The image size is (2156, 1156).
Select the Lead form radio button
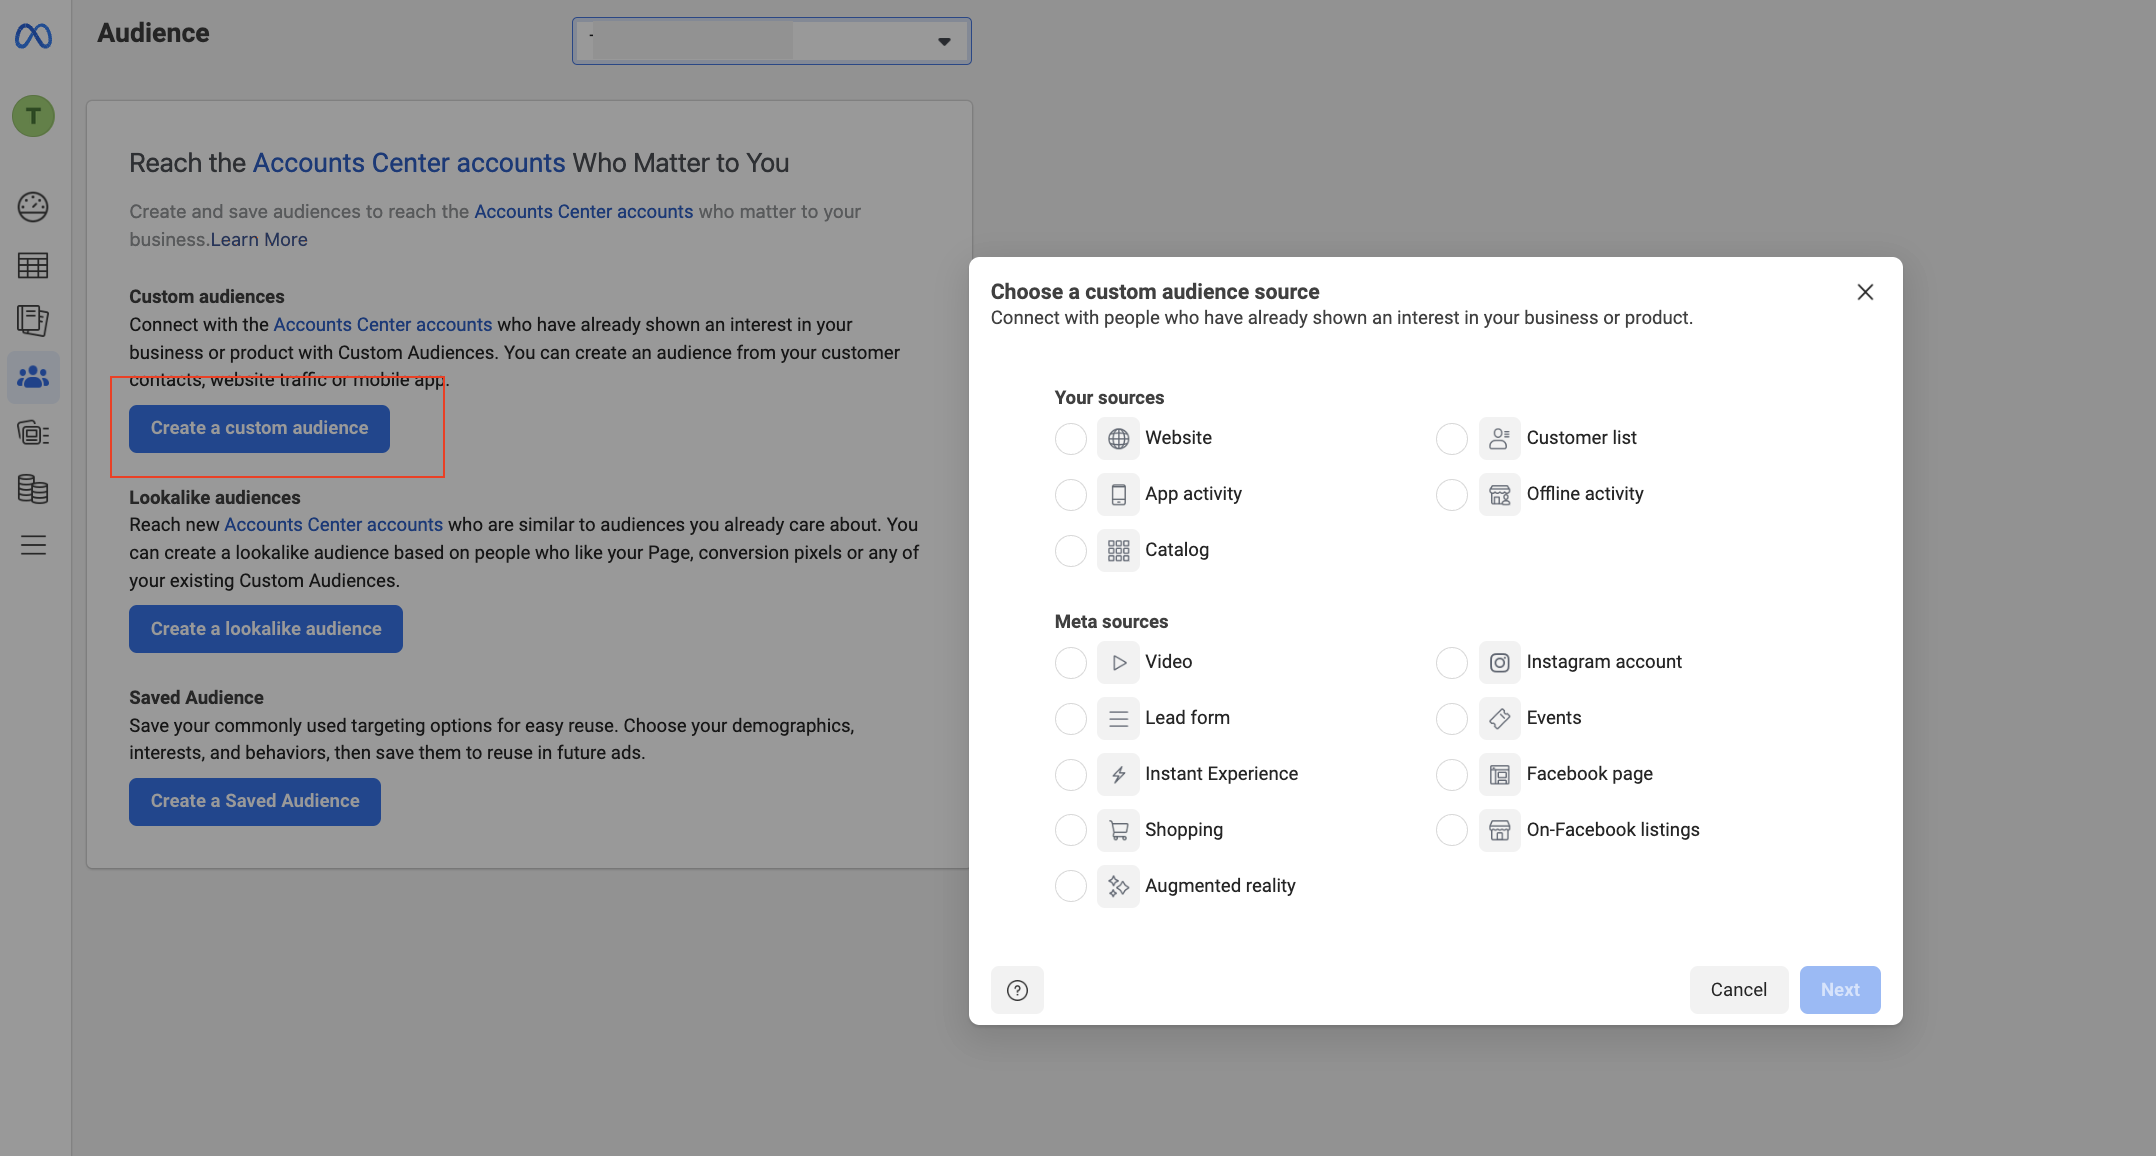point(1070,718)
